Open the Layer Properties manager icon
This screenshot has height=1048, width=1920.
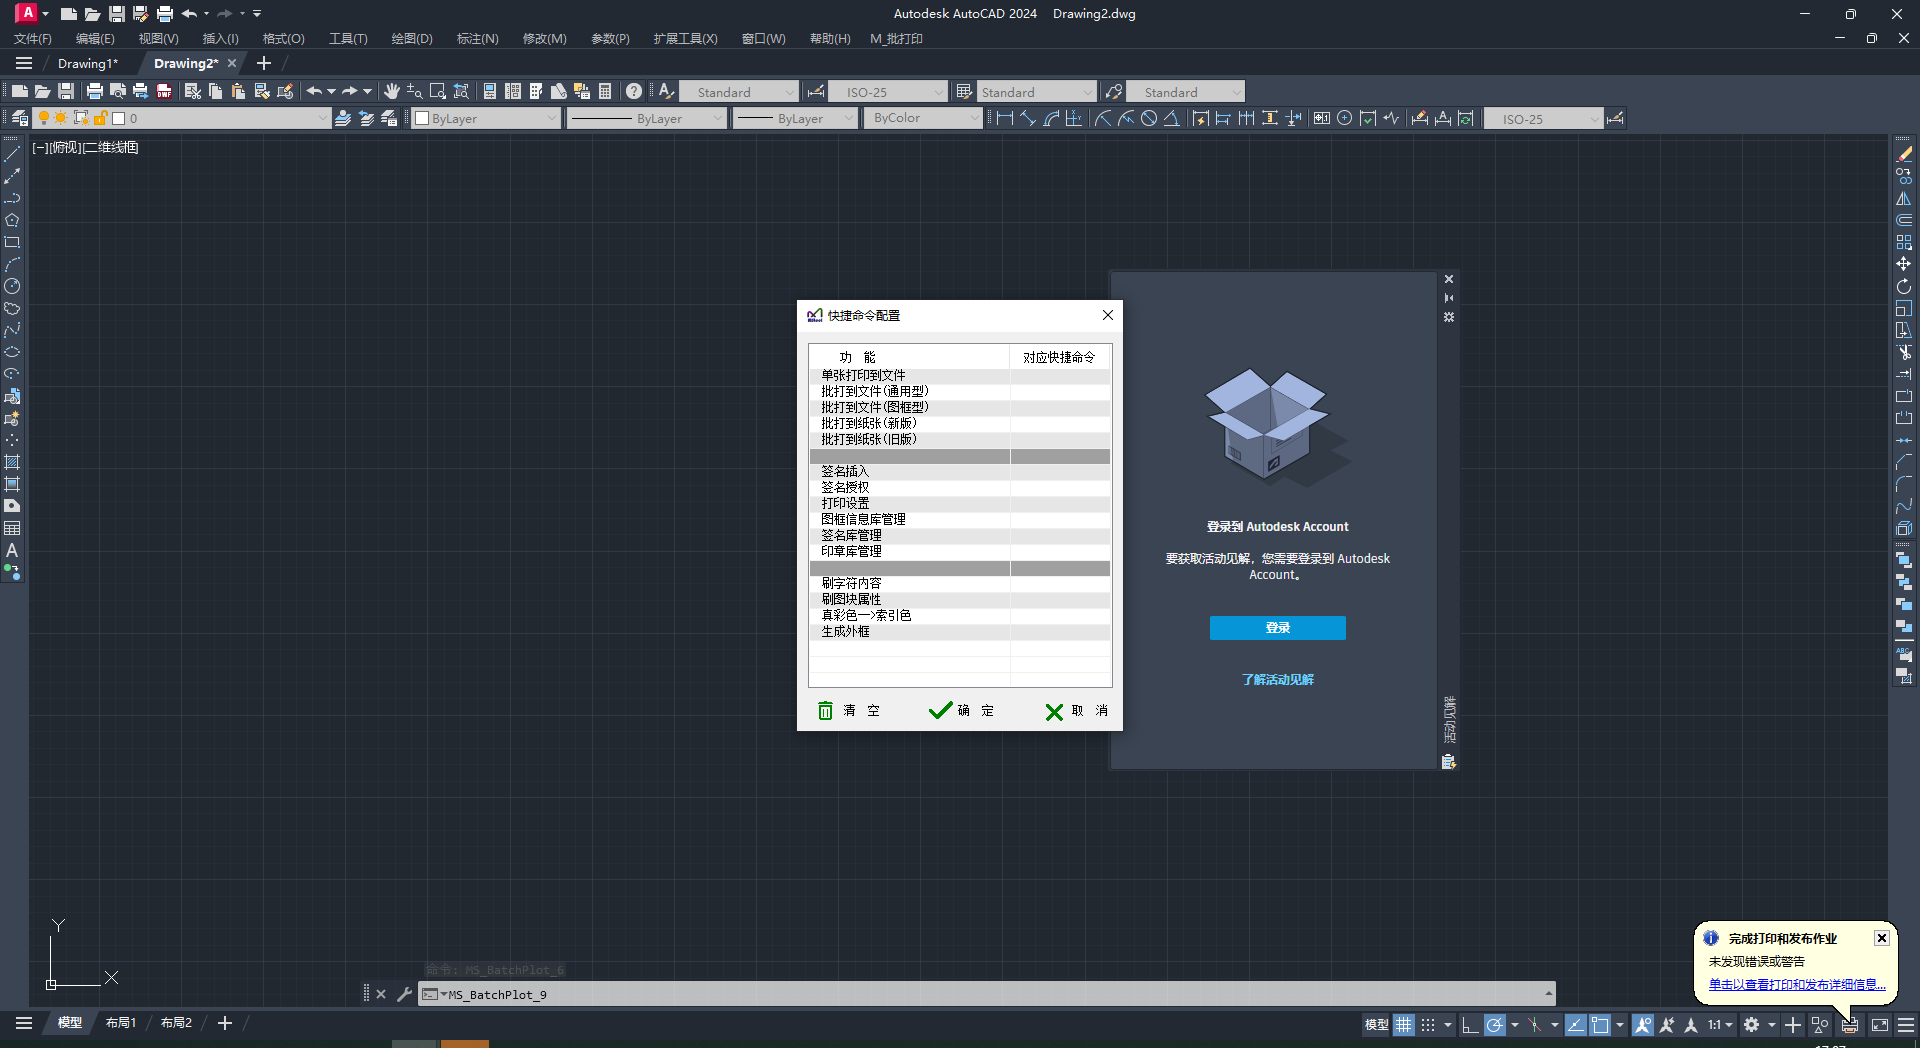point(19,118)
